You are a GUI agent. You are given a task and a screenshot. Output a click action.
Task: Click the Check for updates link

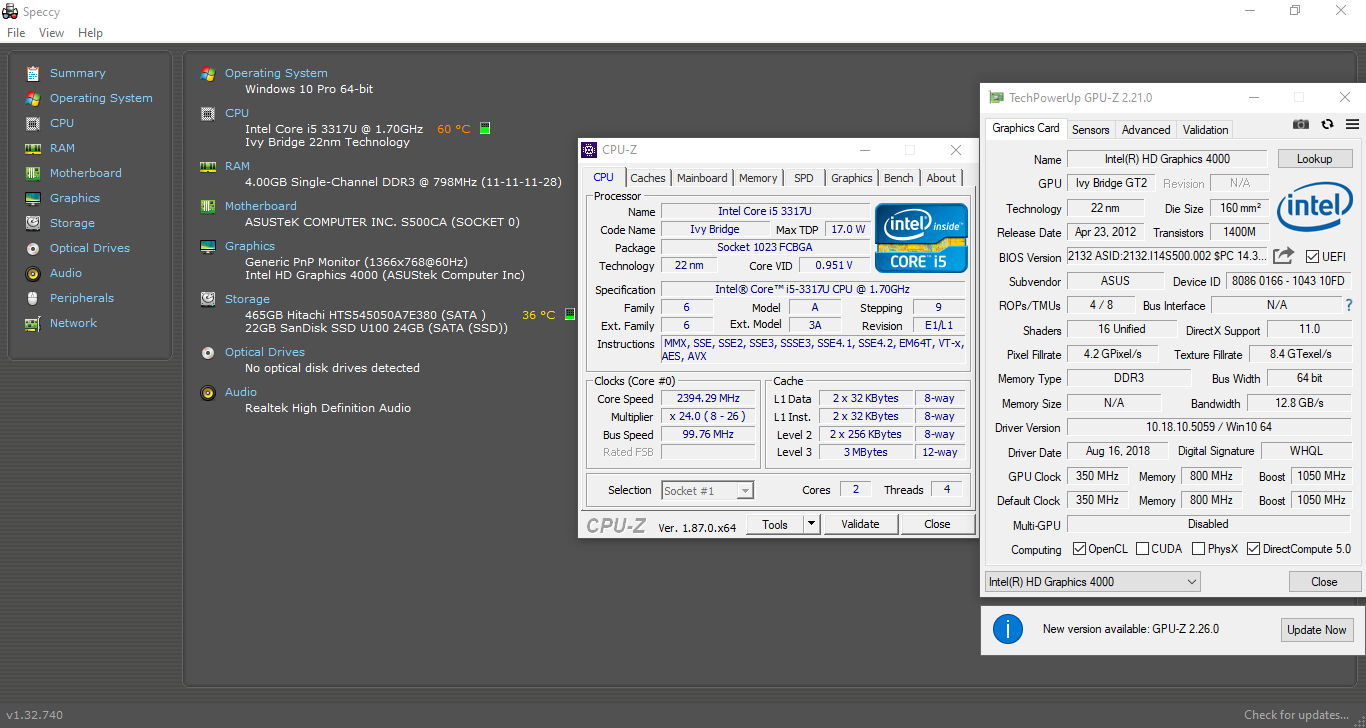tap(1296, 715)
